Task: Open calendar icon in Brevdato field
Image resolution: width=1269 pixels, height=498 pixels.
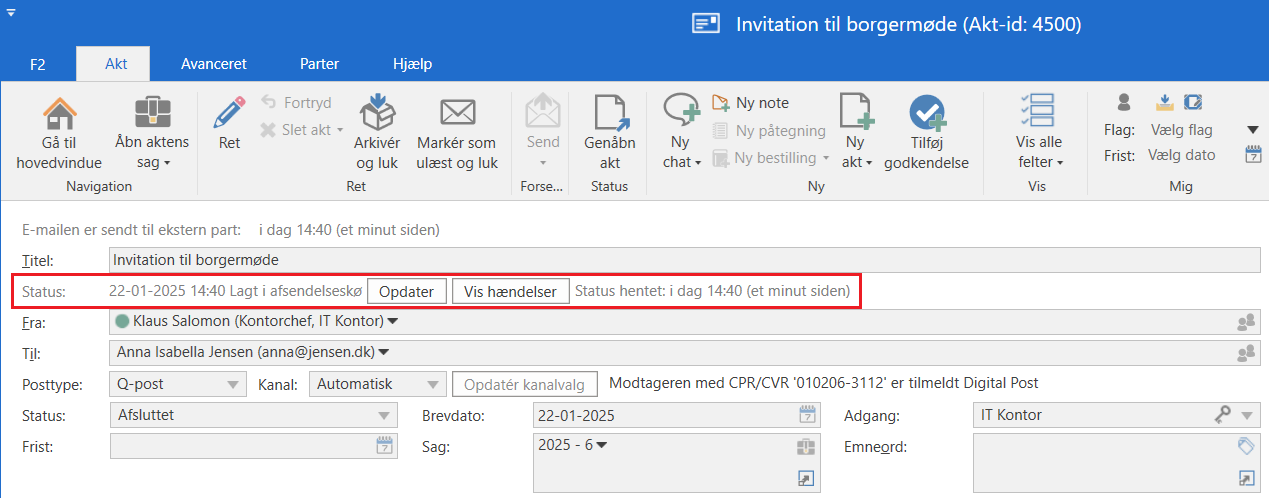Action: tap(807, 415)
